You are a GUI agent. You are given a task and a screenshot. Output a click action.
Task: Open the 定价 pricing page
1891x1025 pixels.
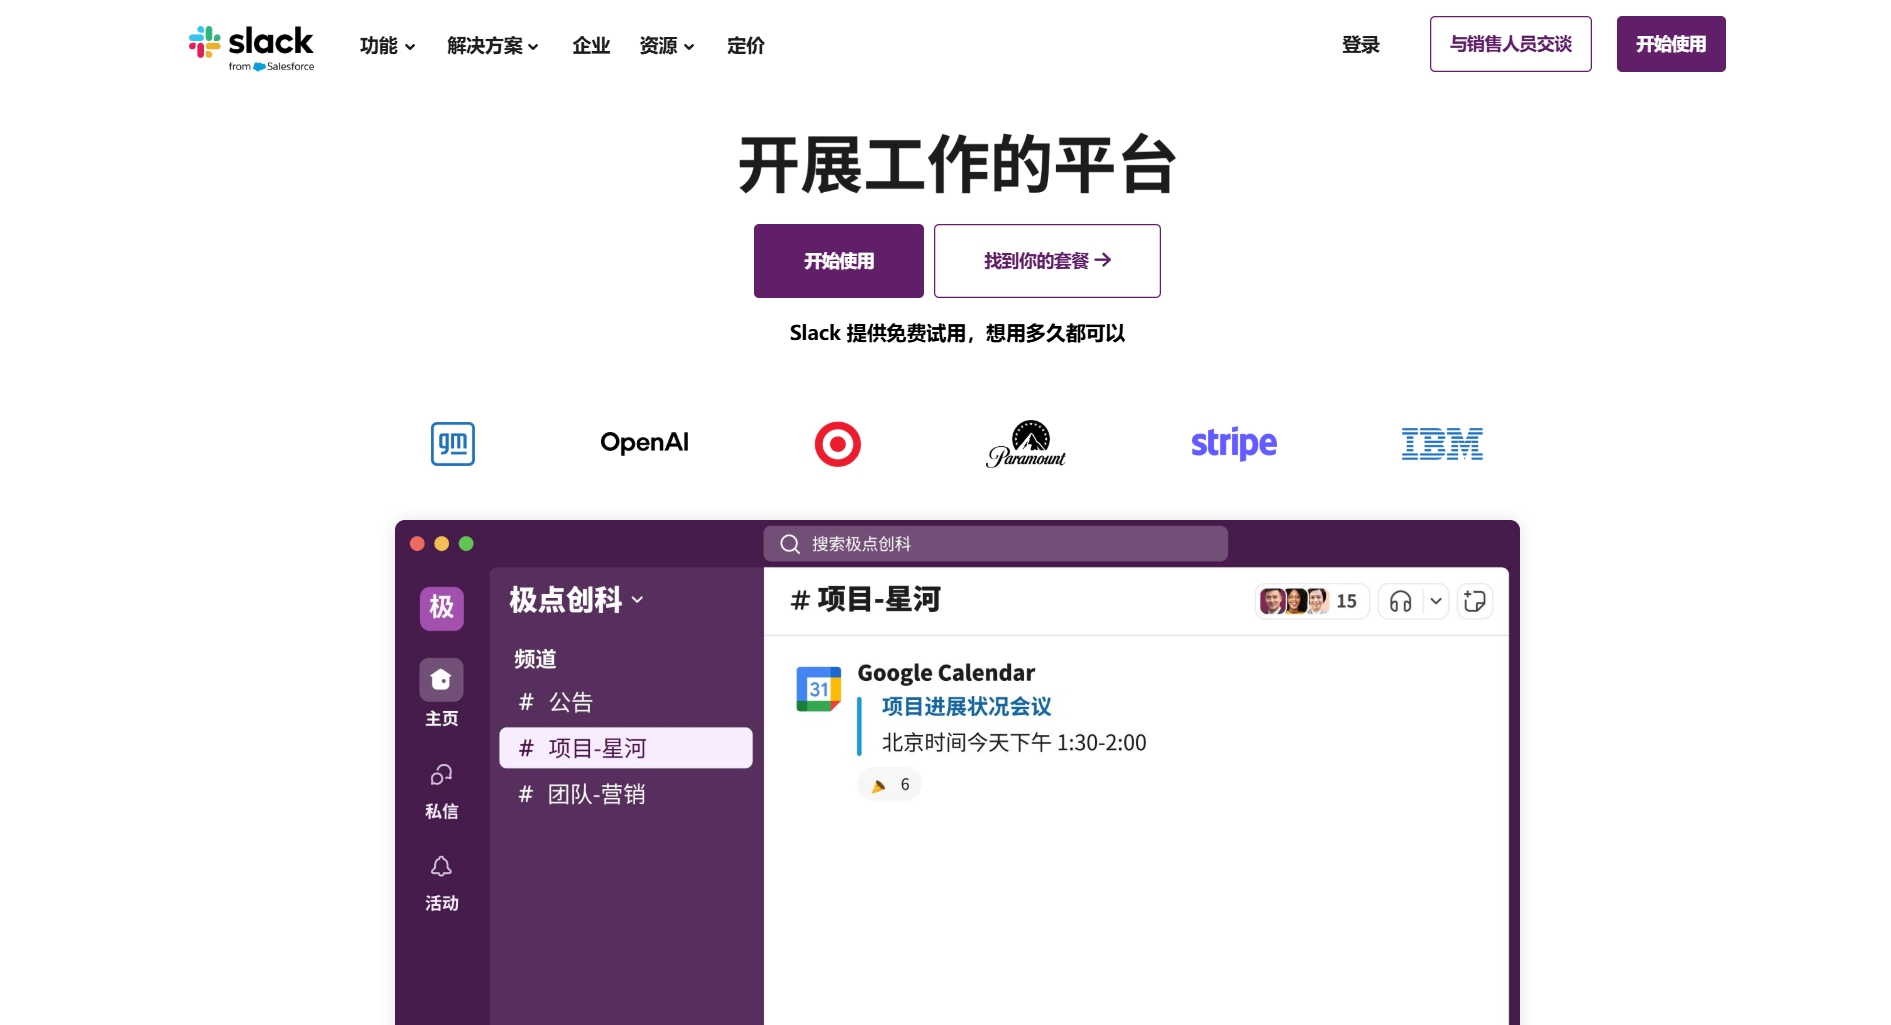click(x=746, y=46)
